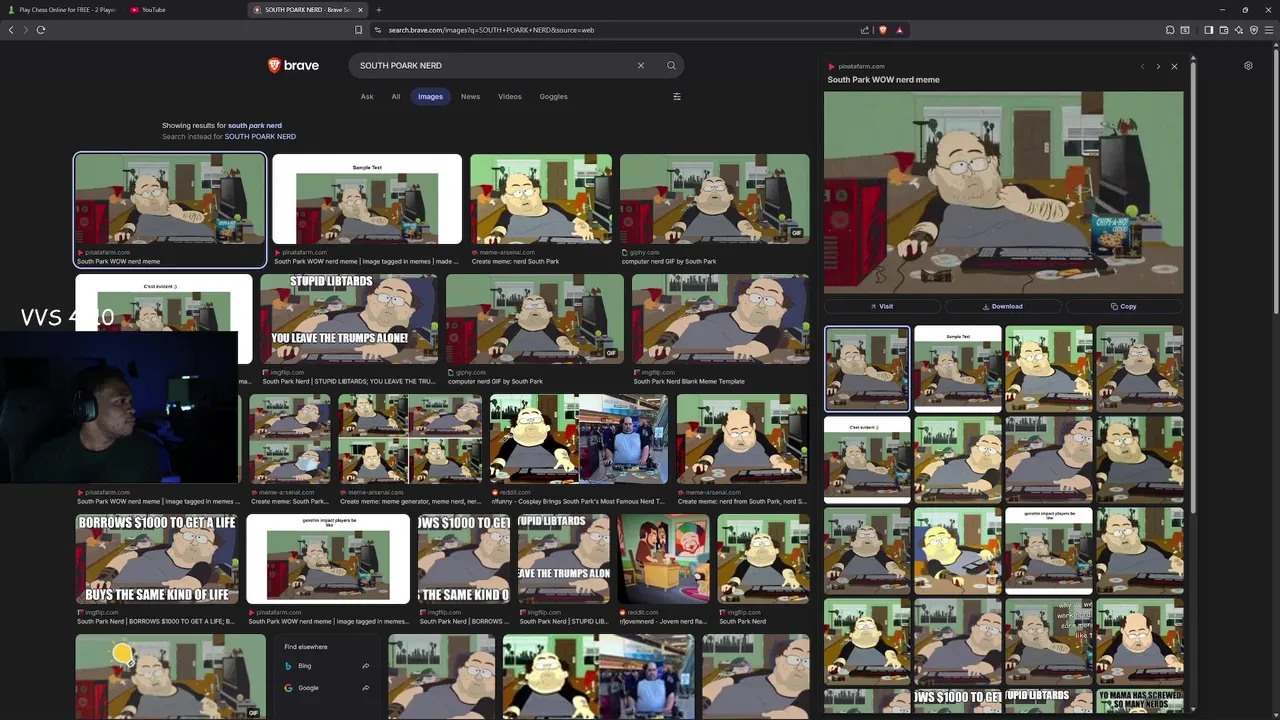Screen dimensions: 1280x720
Task: Open the tab search button beside extensions
Action: (1185, 30)
